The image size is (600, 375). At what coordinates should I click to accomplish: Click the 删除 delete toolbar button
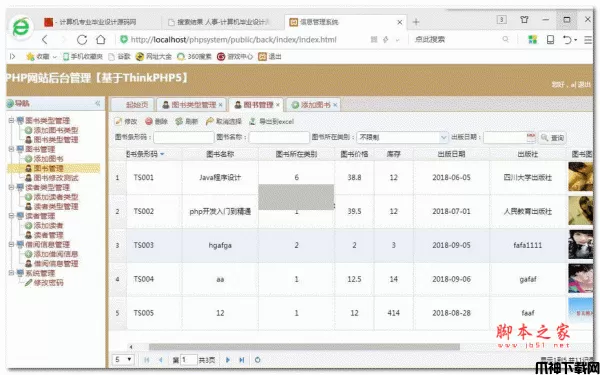(x=156, y=121)
